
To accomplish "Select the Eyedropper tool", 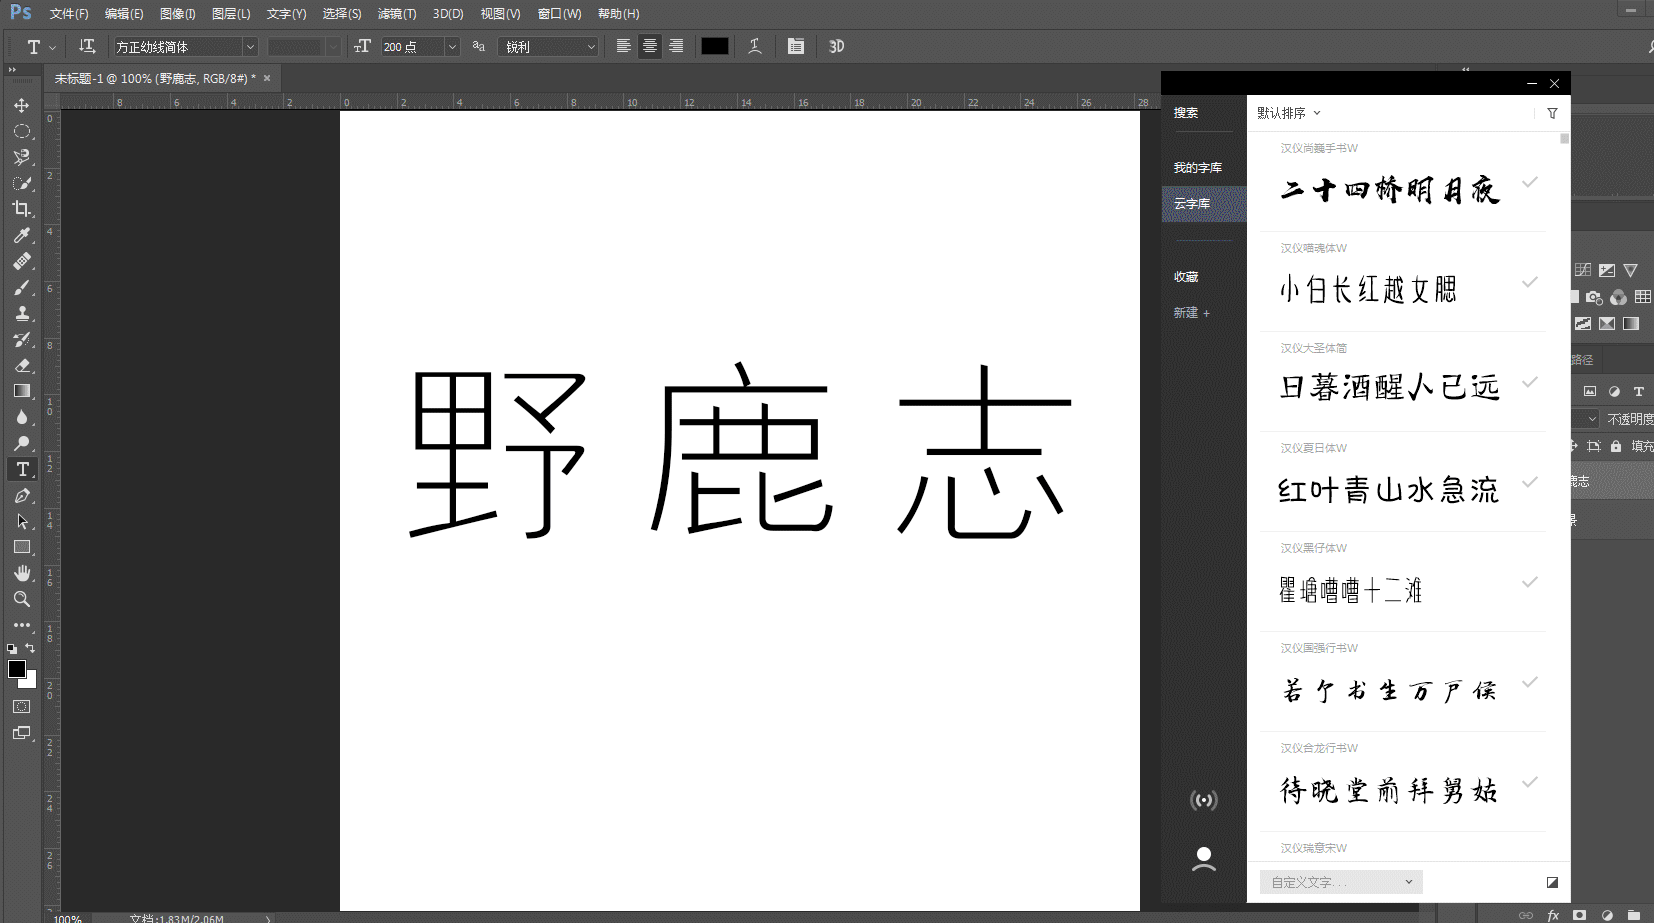I will click(21, 236).
